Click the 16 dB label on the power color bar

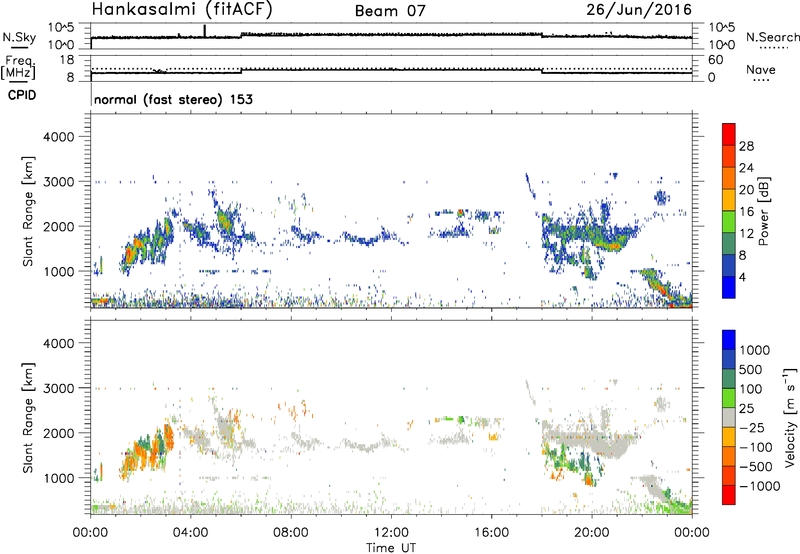[746, 212]
